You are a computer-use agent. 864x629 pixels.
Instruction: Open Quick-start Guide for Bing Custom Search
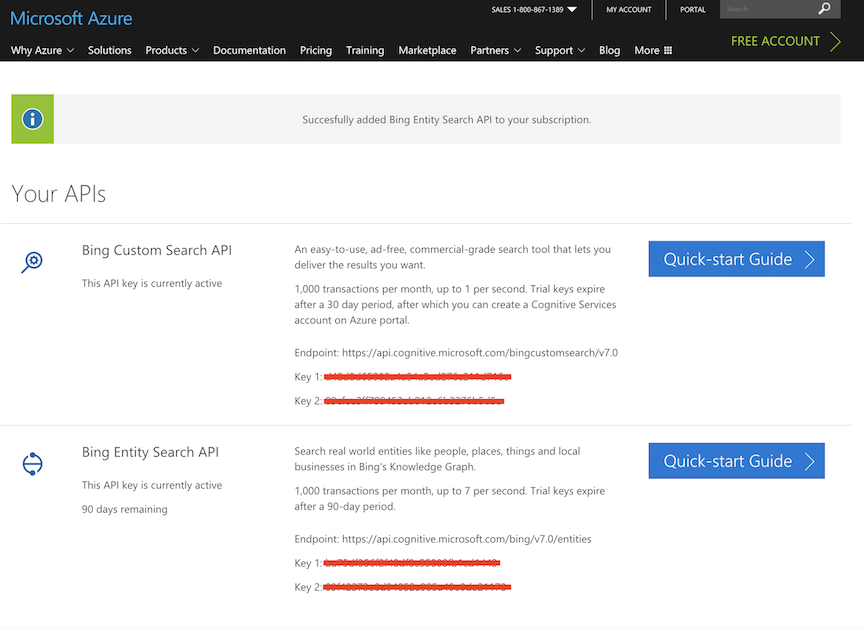[x=736, y=259]
